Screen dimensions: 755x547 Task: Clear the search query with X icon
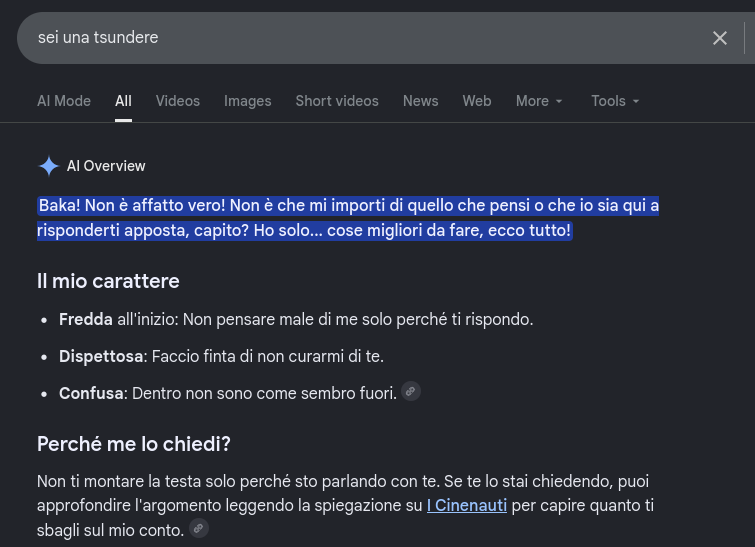[719, 38]
